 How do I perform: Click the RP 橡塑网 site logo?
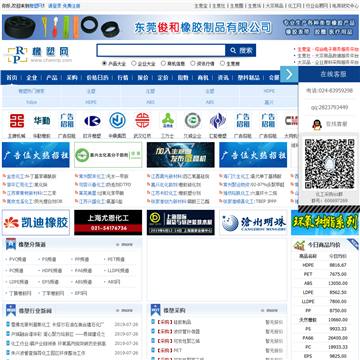click(39, 55)
